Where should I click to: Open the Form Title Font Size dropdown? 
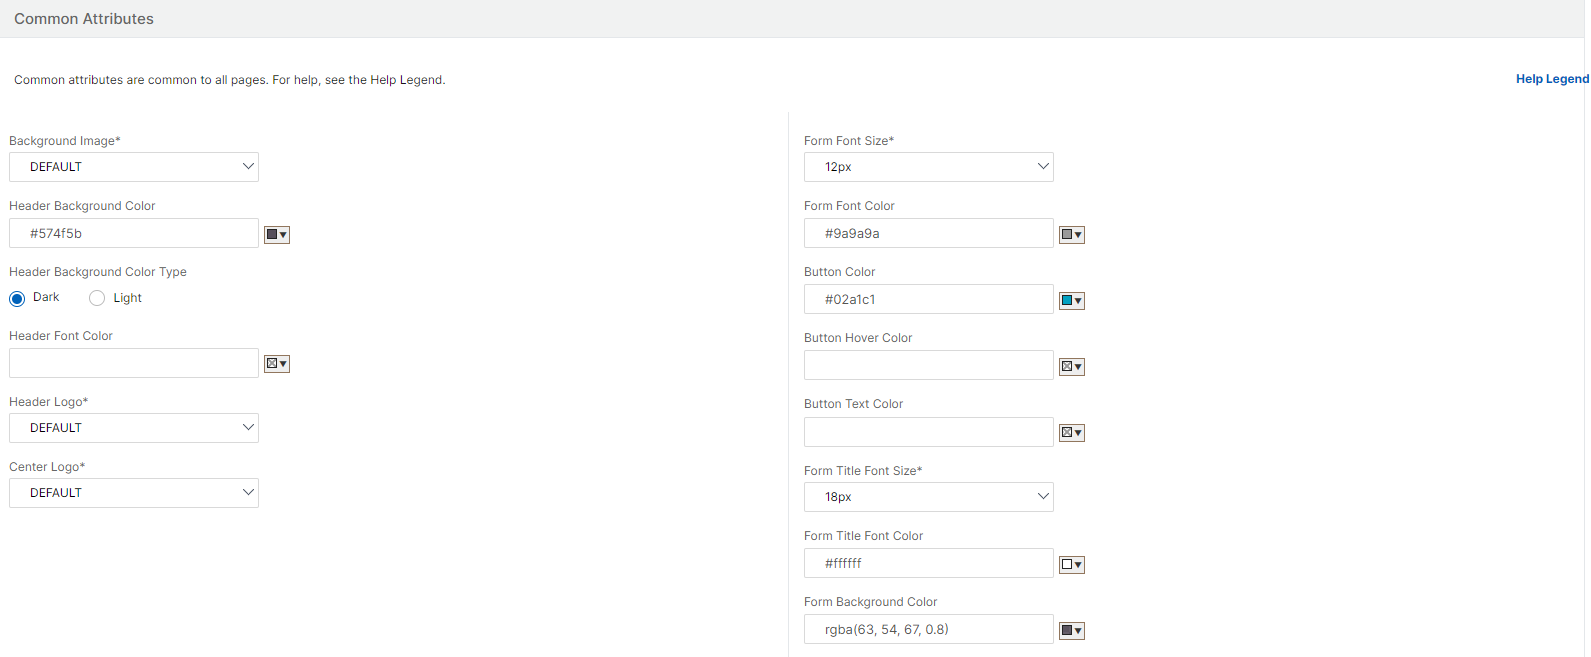click(x=929, y=497)
